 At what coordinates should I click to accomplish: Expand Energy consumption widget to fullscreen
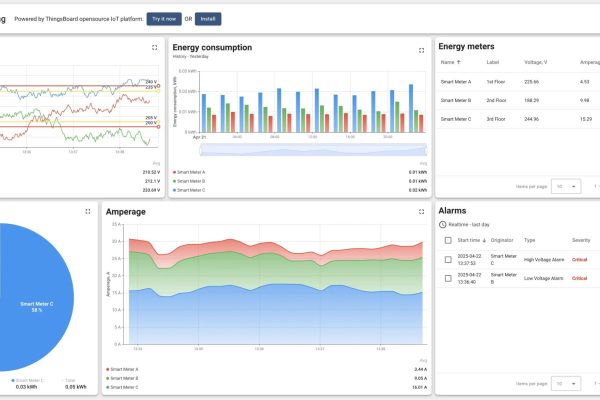421,50
